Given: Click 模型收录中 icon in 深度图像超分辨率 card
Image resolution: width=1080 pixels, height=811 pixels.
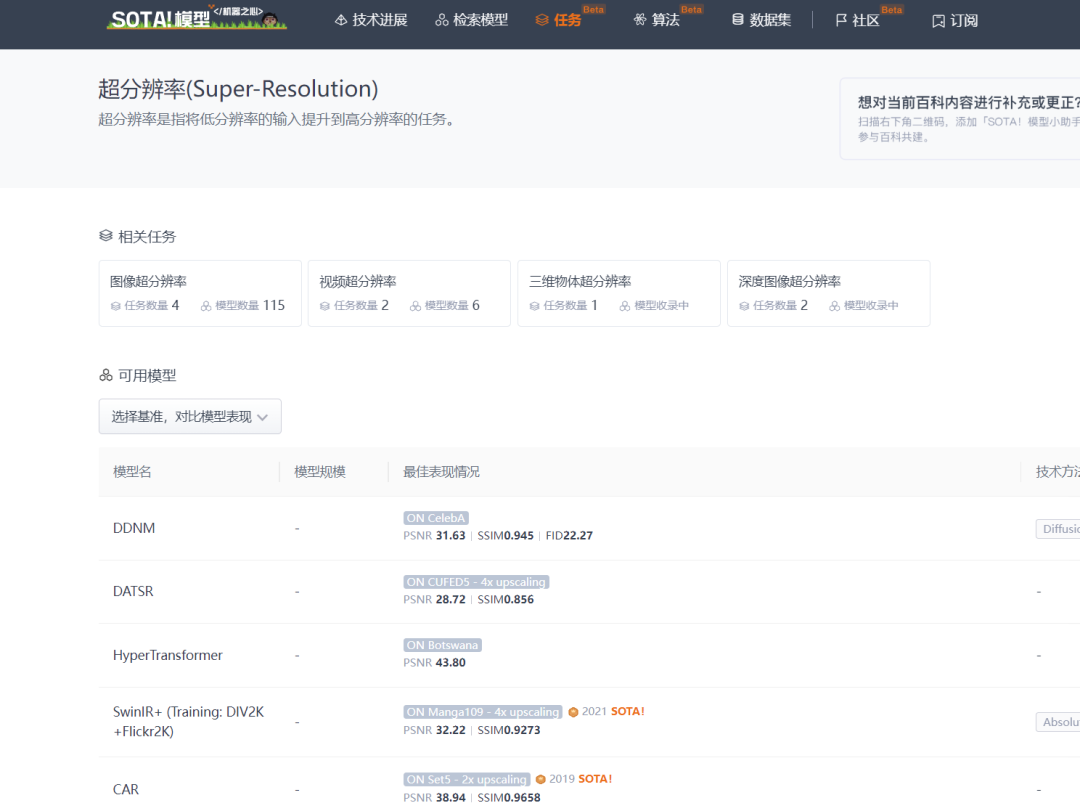Looking at the screenshot, I should coord(834,306).
